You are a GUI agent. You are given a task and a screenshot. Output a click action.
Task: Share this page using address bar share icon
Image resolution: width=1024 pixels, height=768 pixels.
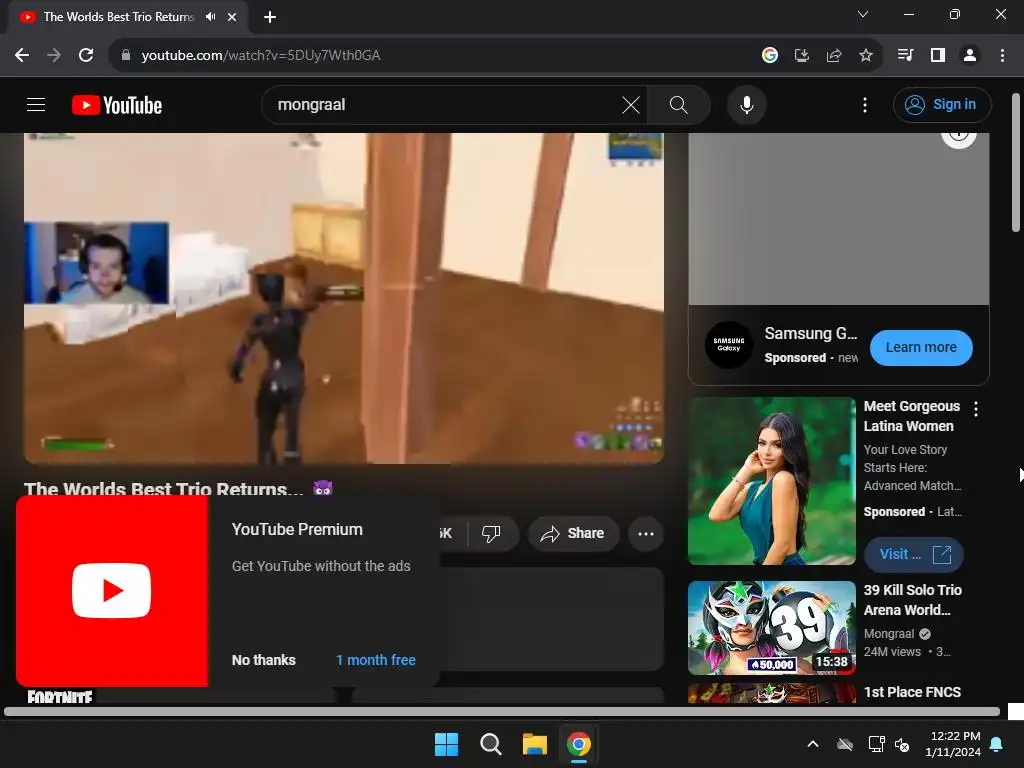click(833, 56)
